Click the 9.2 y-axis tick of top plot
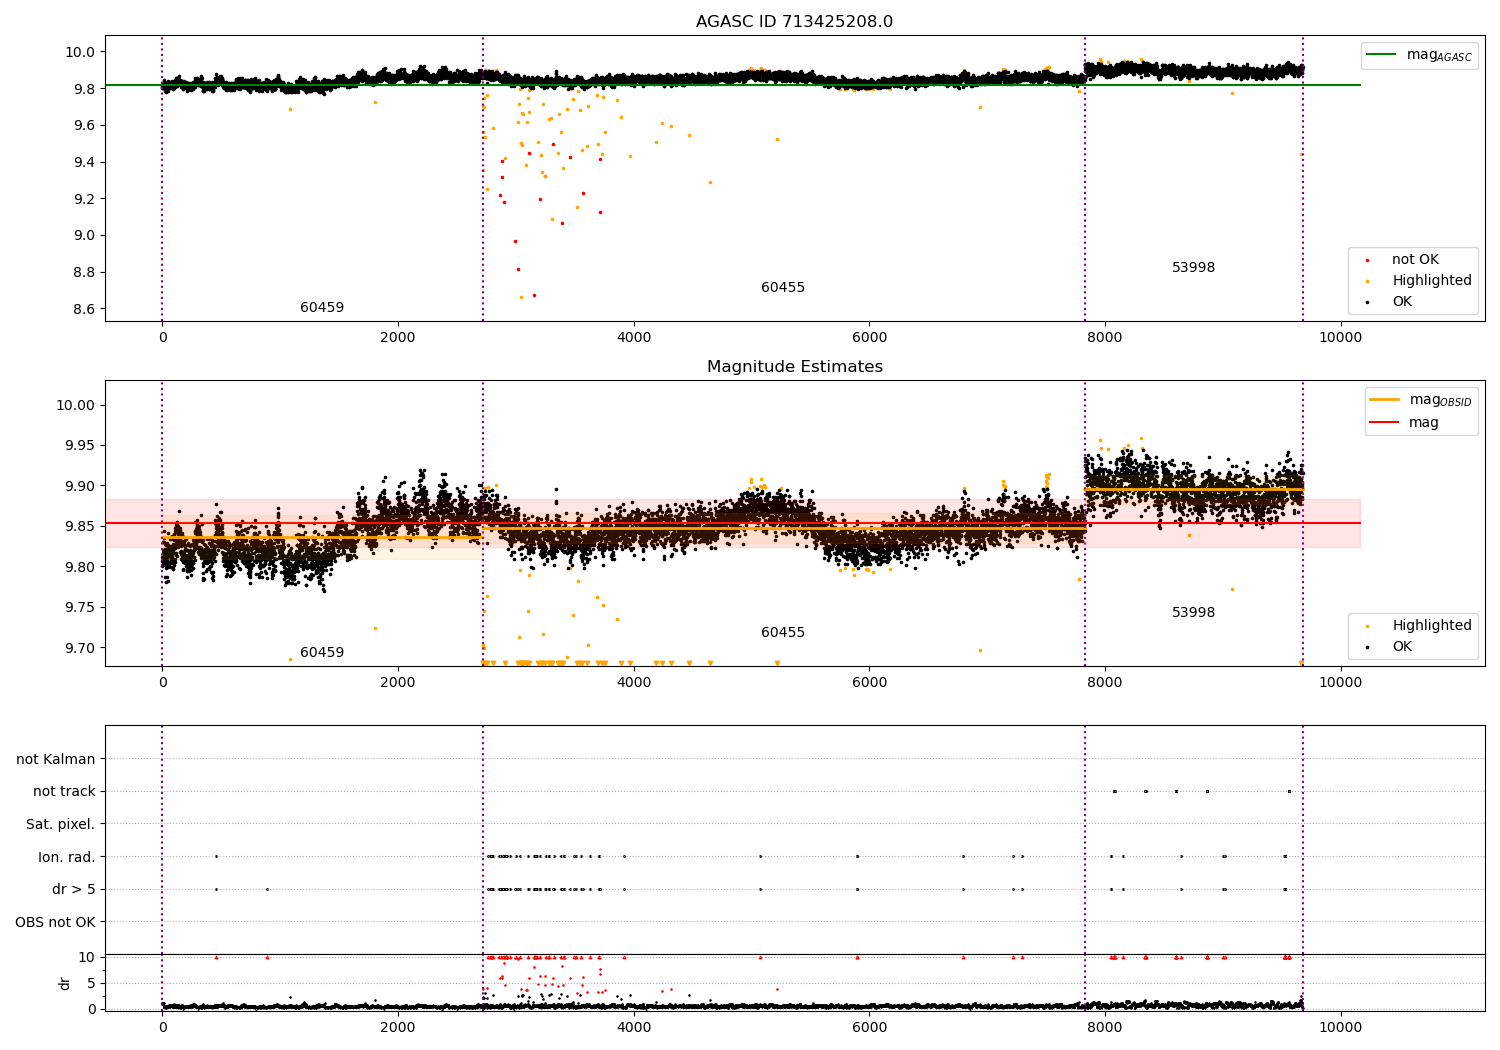Viewport: 1500px width, 1050px height. [x=82, y=199]
